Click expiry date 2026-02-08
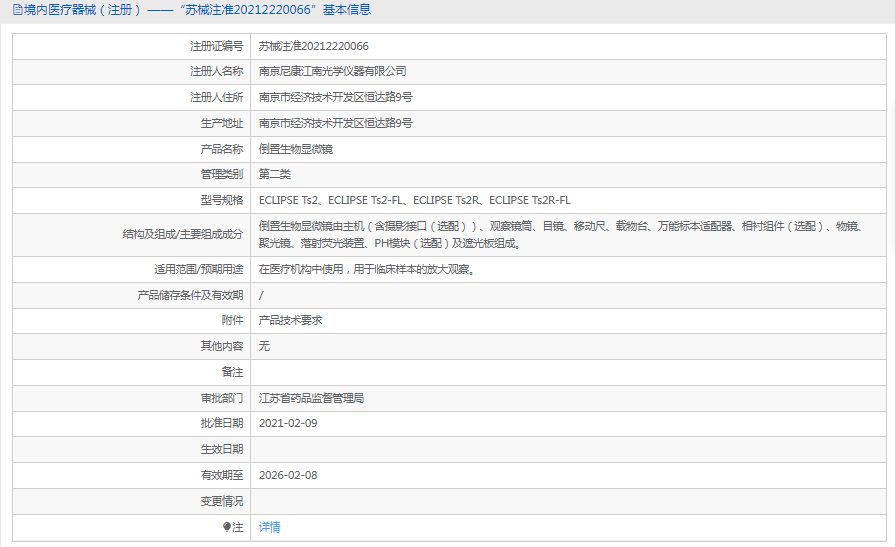Screen dimensions: 895x547 coord(288,475)
